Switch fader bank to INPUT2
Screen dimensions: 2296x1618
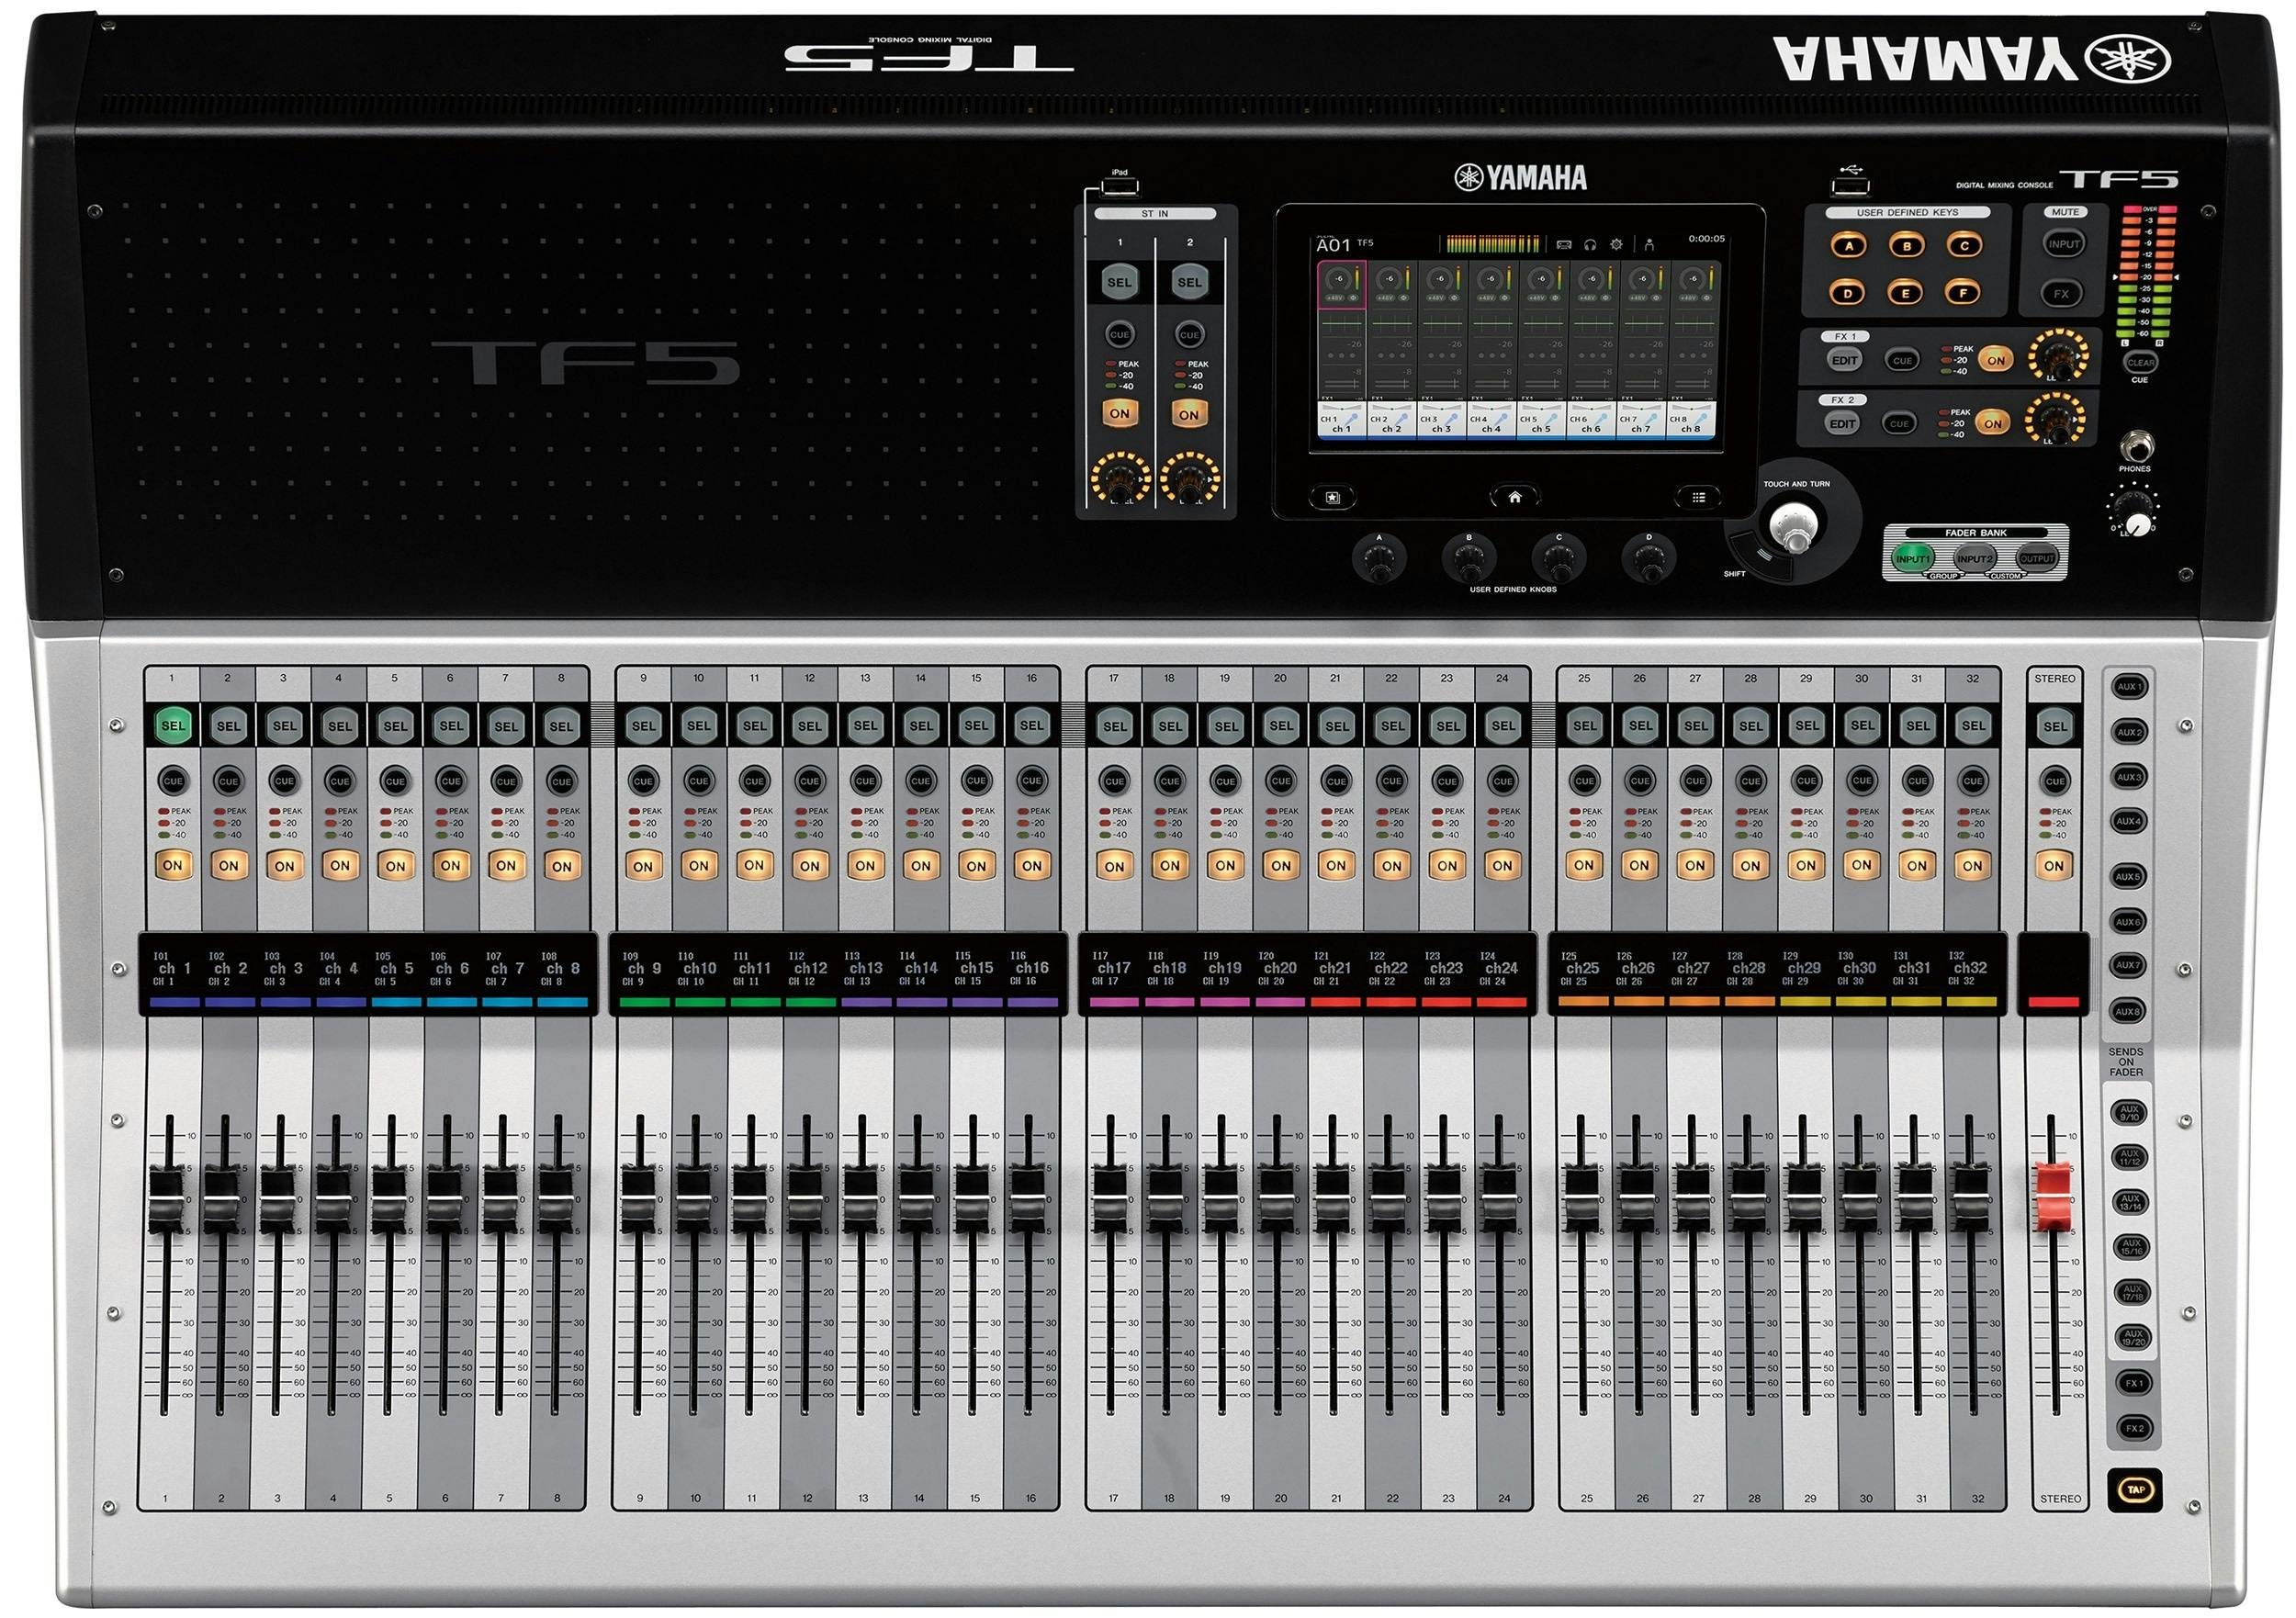pos(1976,559)
